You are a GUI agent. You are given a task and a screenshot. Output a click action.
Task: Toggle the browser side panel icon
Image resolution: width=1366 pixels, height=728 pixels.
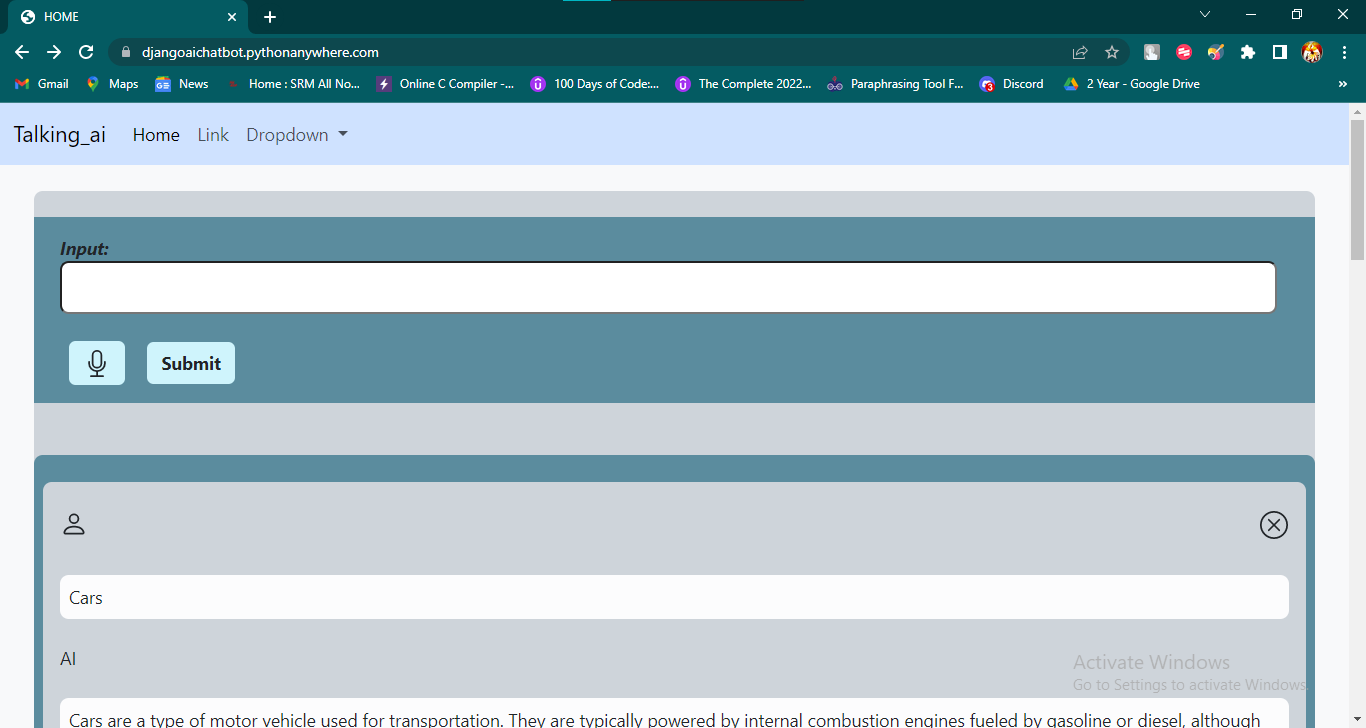[x=1279, y=52]
